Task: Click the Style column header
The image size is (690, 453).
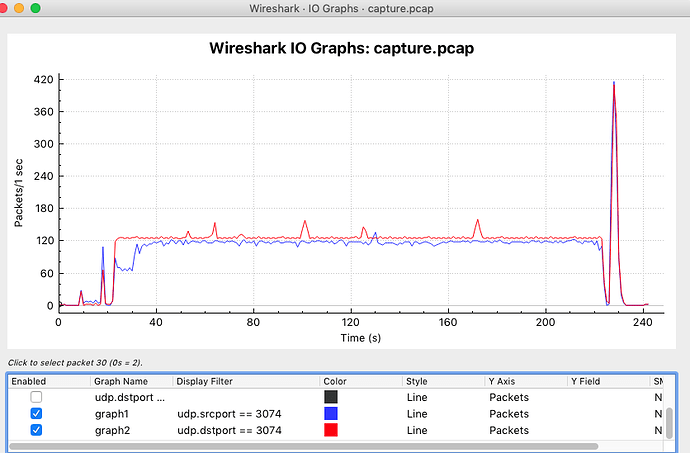Action: coord(416,381)
